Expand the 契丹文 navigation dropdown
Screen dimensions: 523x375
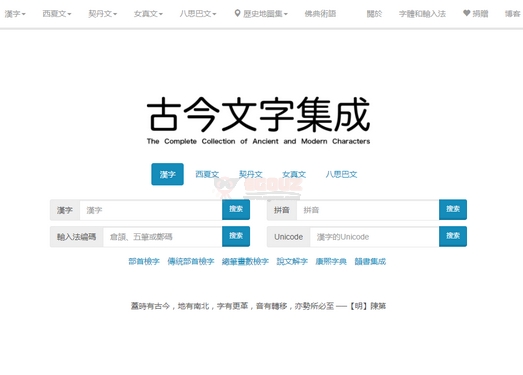tap(102, 14)
